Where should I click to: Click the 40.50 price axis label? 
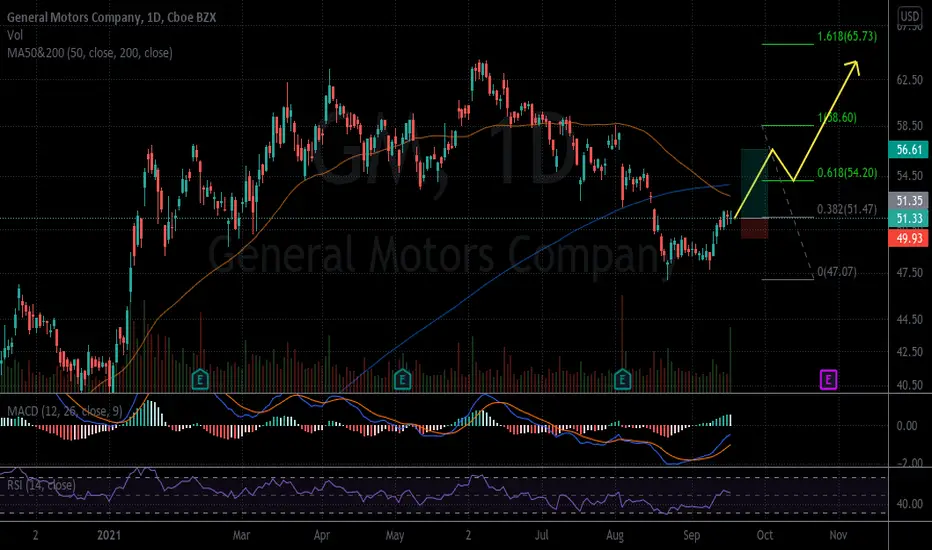(909, 385)
